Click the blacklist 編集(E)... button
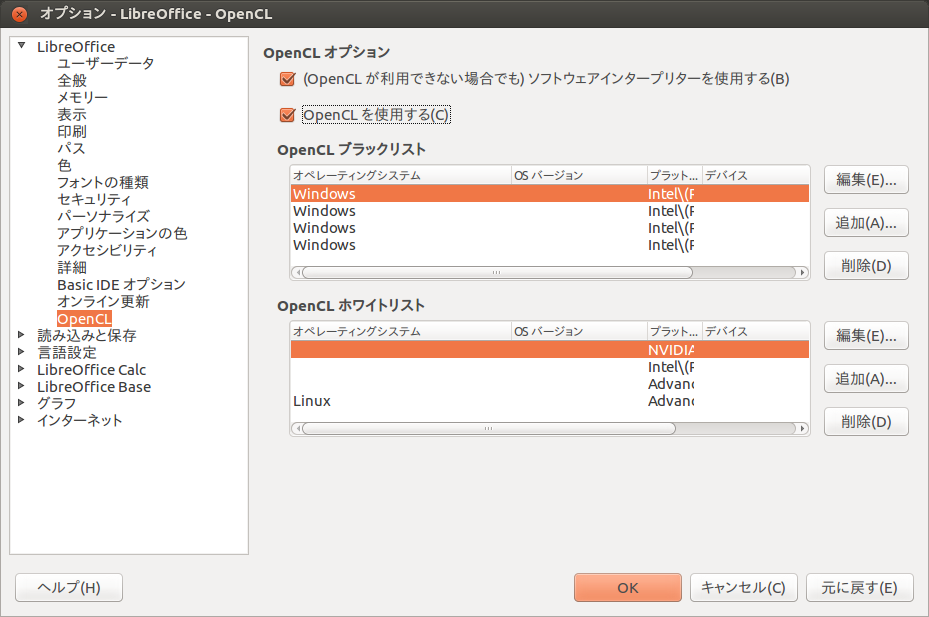This screenshot has height=617, width=929. pyautogui.click(x=866, y=180)
